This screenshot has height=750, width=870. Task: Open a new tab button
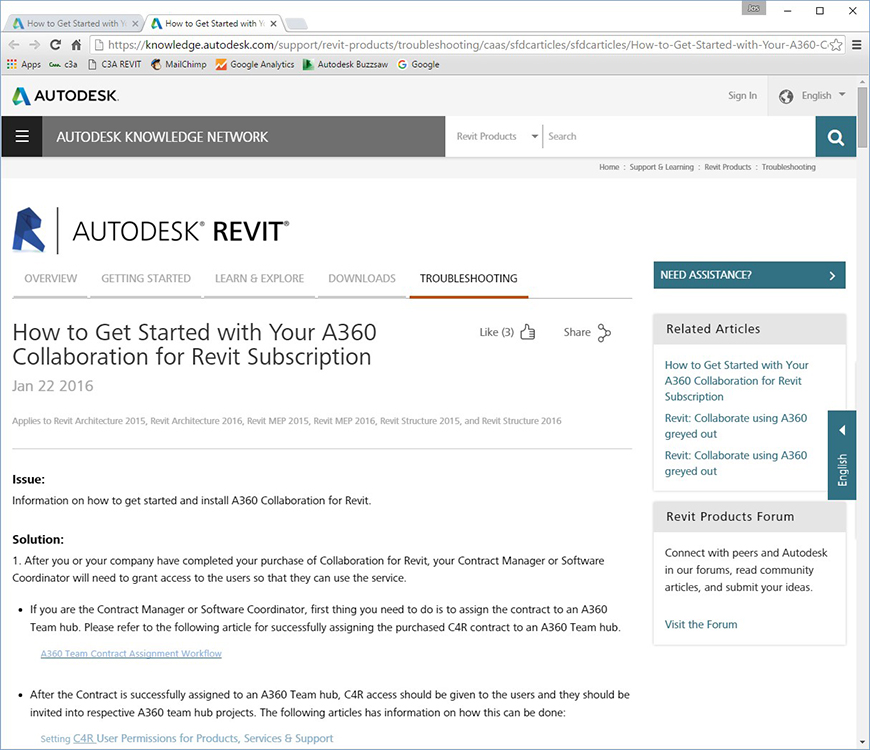[296, 24]
